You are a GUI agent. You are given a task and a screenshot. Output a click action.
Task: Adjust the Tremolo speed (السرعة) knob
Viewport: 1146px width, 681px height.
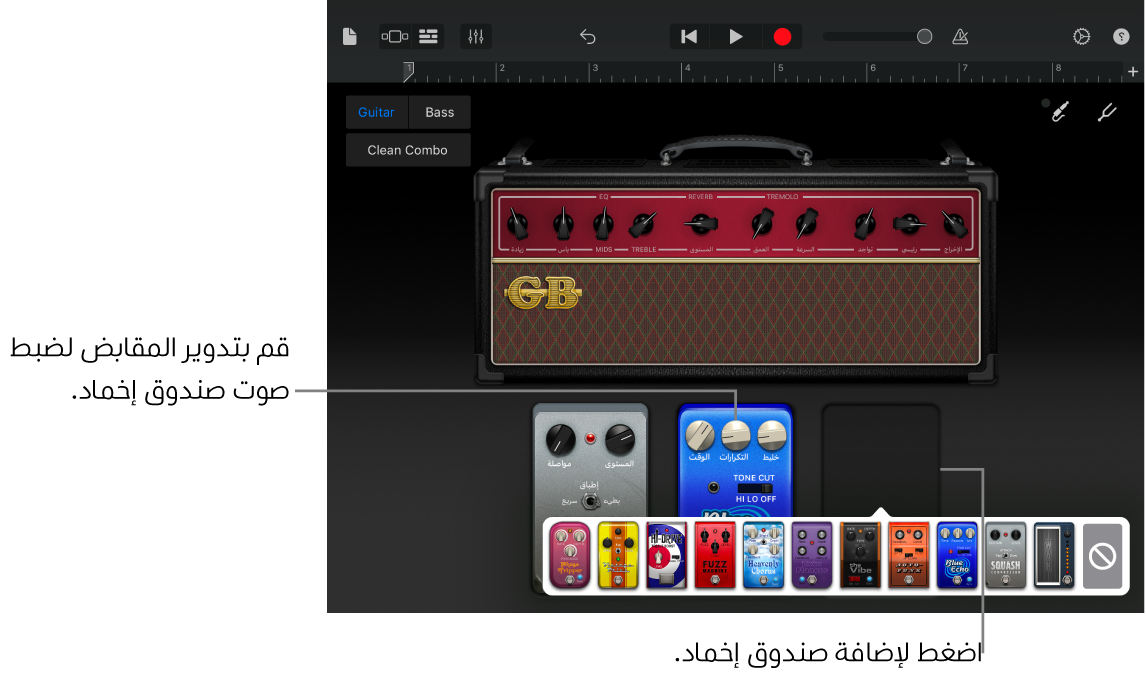tap(806, 223)
